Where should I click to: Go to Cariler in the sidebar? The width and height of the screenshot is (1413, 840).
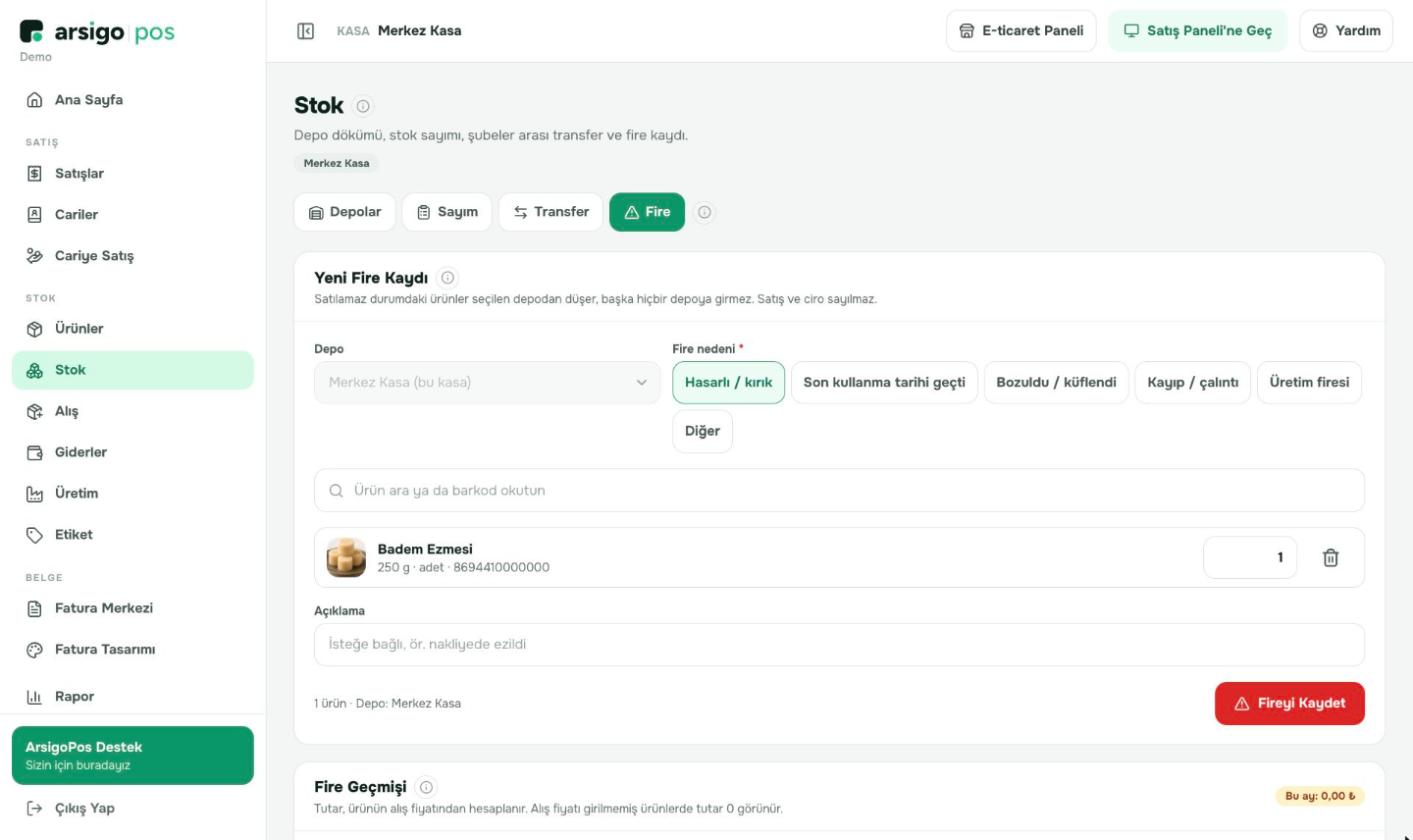click(133, 215)
